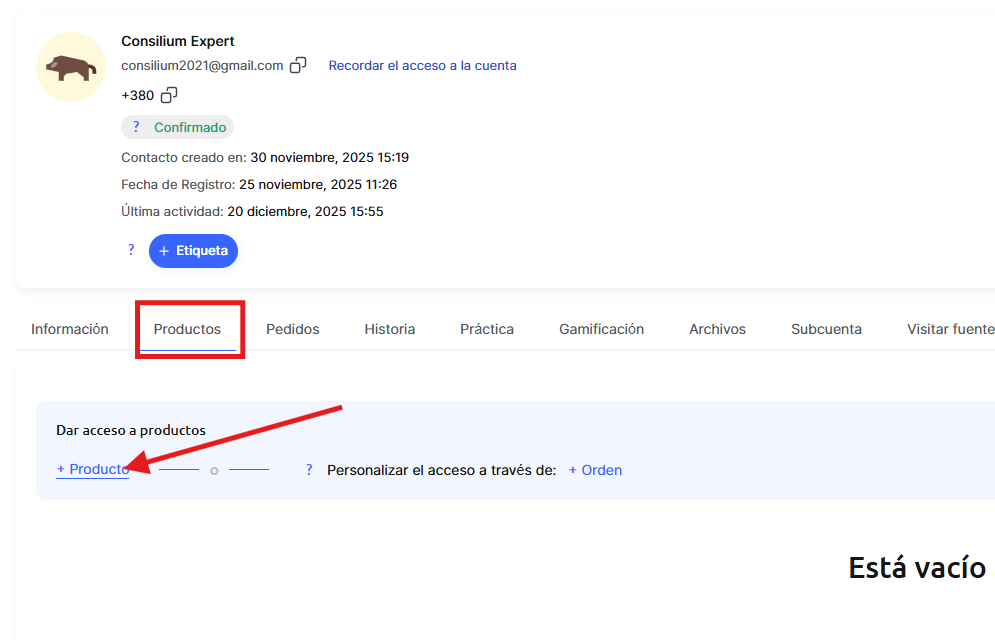Open the Subcuenta tab
This screenshot has height=640, width=995.
[826, 329]
